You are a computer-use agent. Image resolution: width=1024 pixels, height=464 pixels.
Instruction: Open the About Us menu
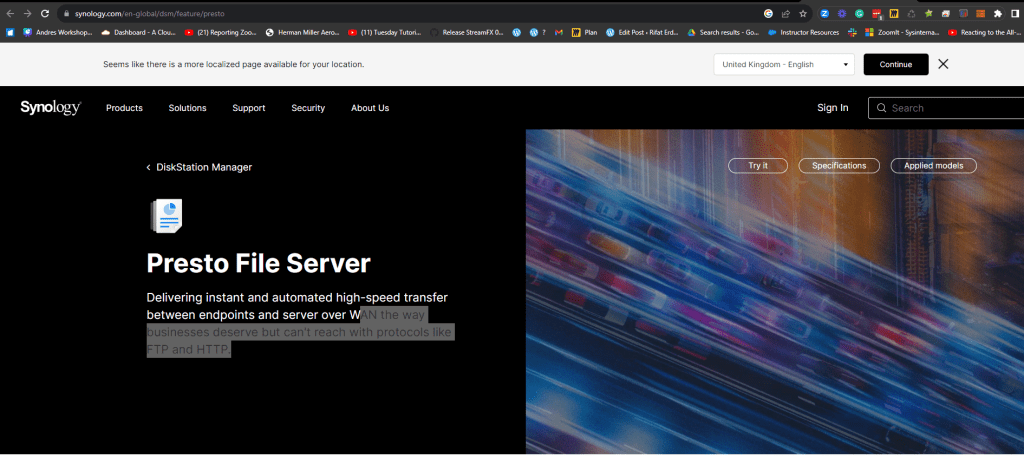[370, 108]
